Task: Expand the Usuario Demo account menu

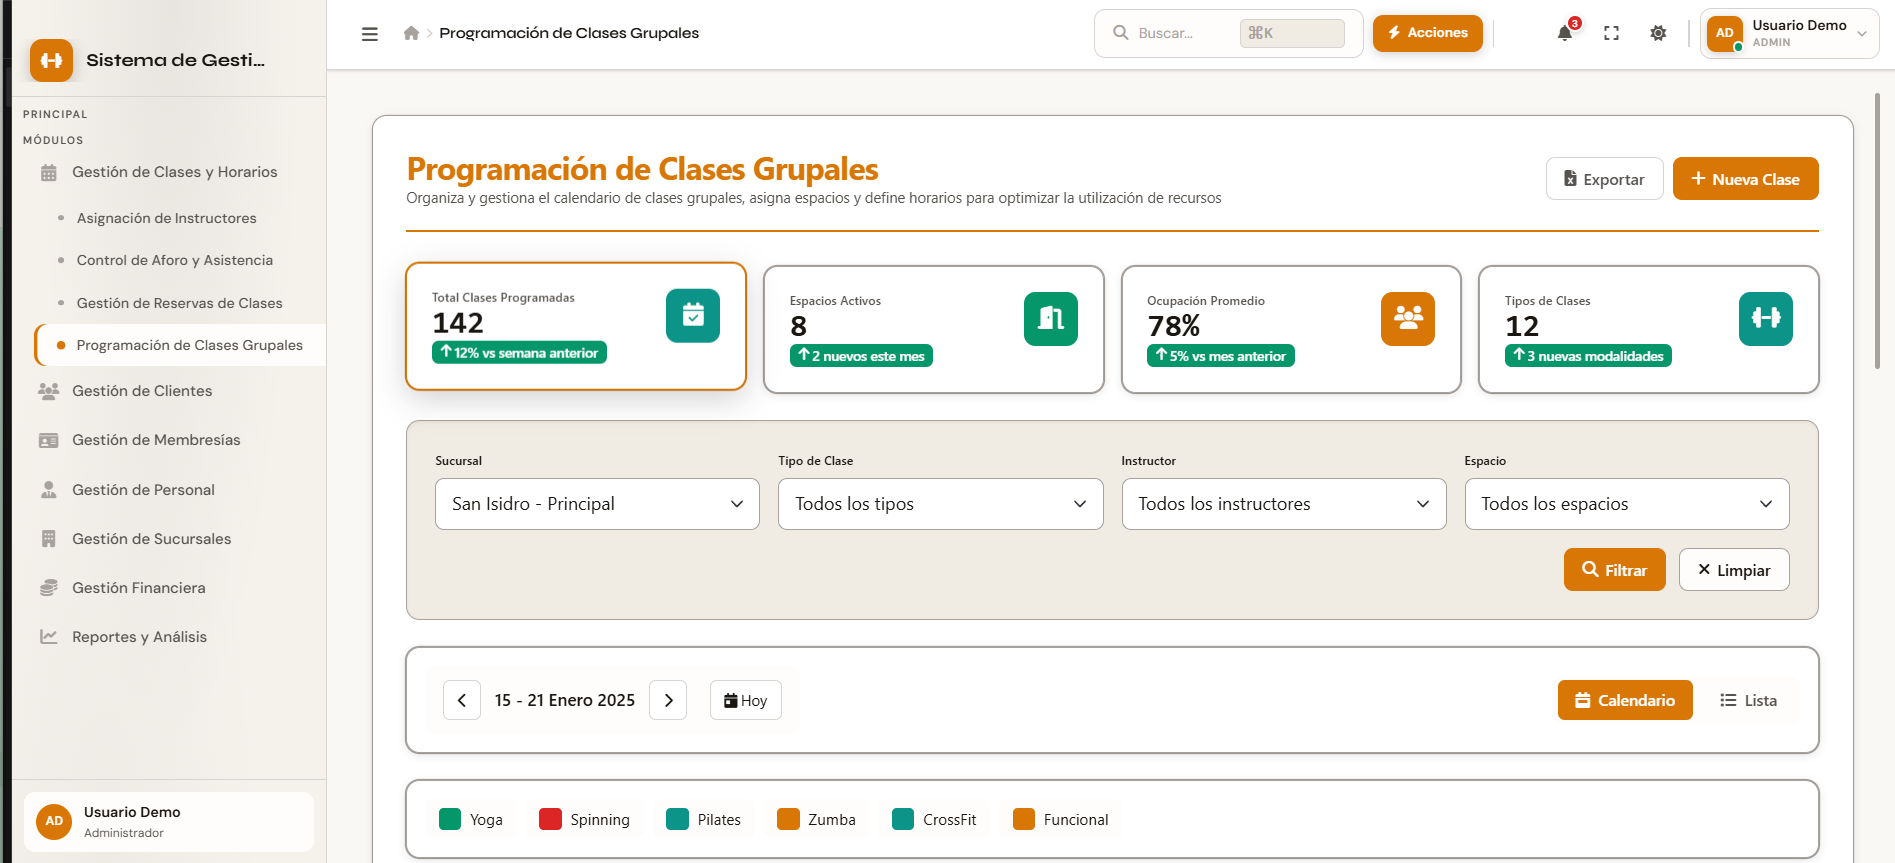Action: click(x=1789, y=33)
